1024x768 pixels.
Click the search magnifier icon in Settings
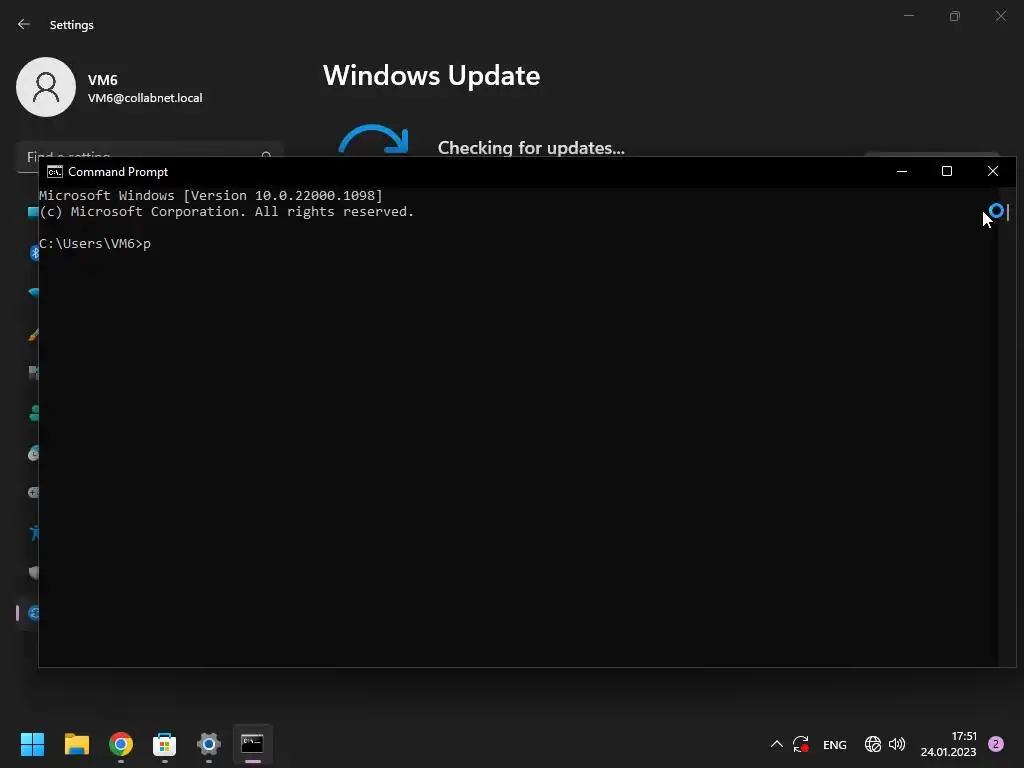[266, 154]
